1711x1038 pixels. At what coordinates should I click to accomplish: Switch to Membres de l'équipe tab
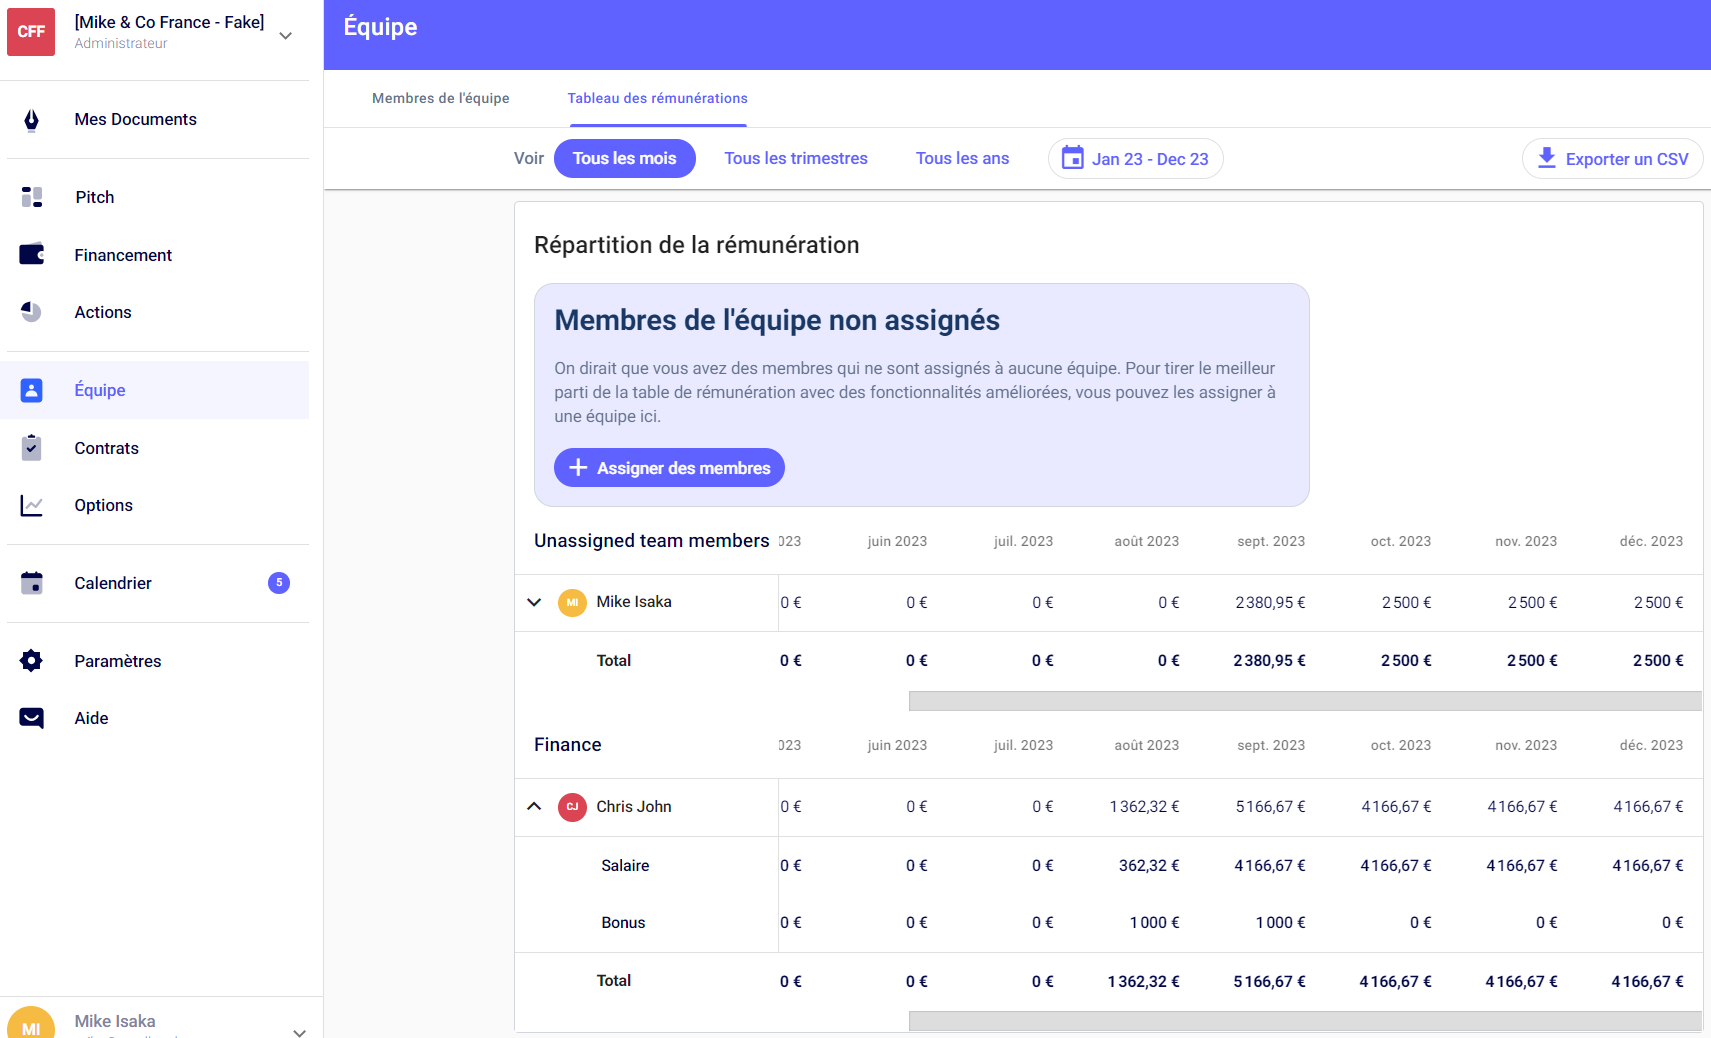point(440,98)
